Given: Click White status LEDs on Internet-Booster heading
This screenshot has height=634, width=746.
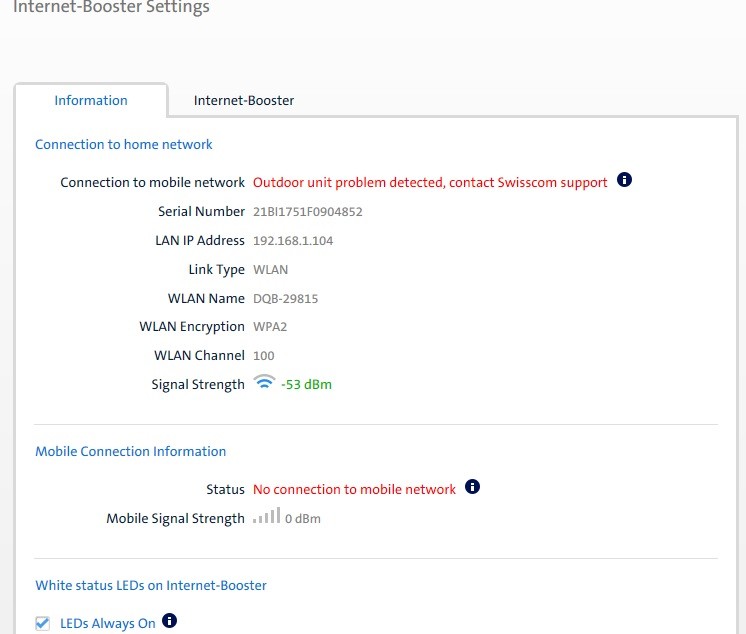Looking at the screenshot, I should tap(151, 585).
